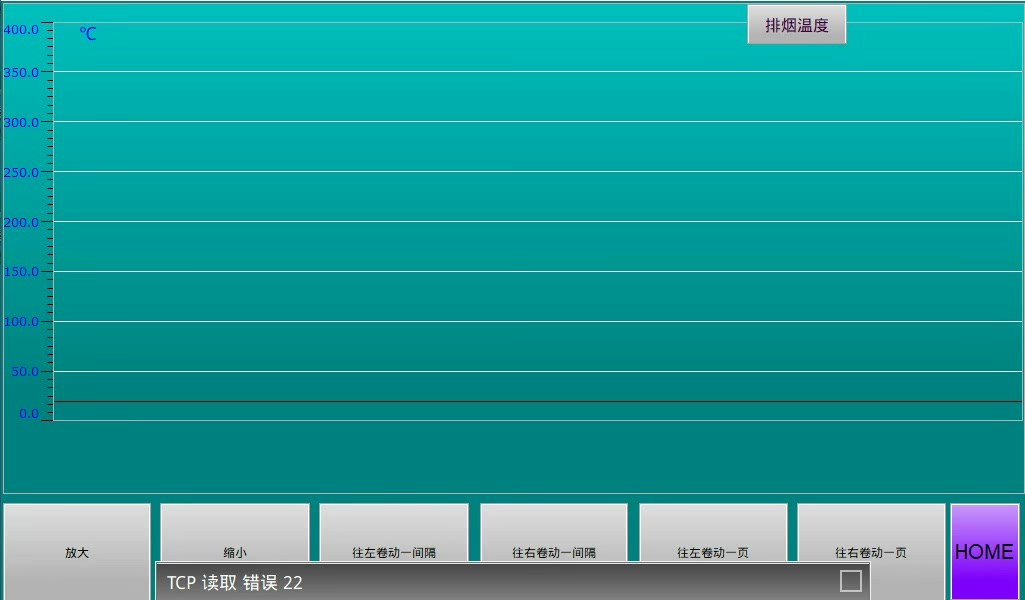Screen dimensions: 1025x600
Task: Select the black temperature trend line
Action: coord(537,401)
